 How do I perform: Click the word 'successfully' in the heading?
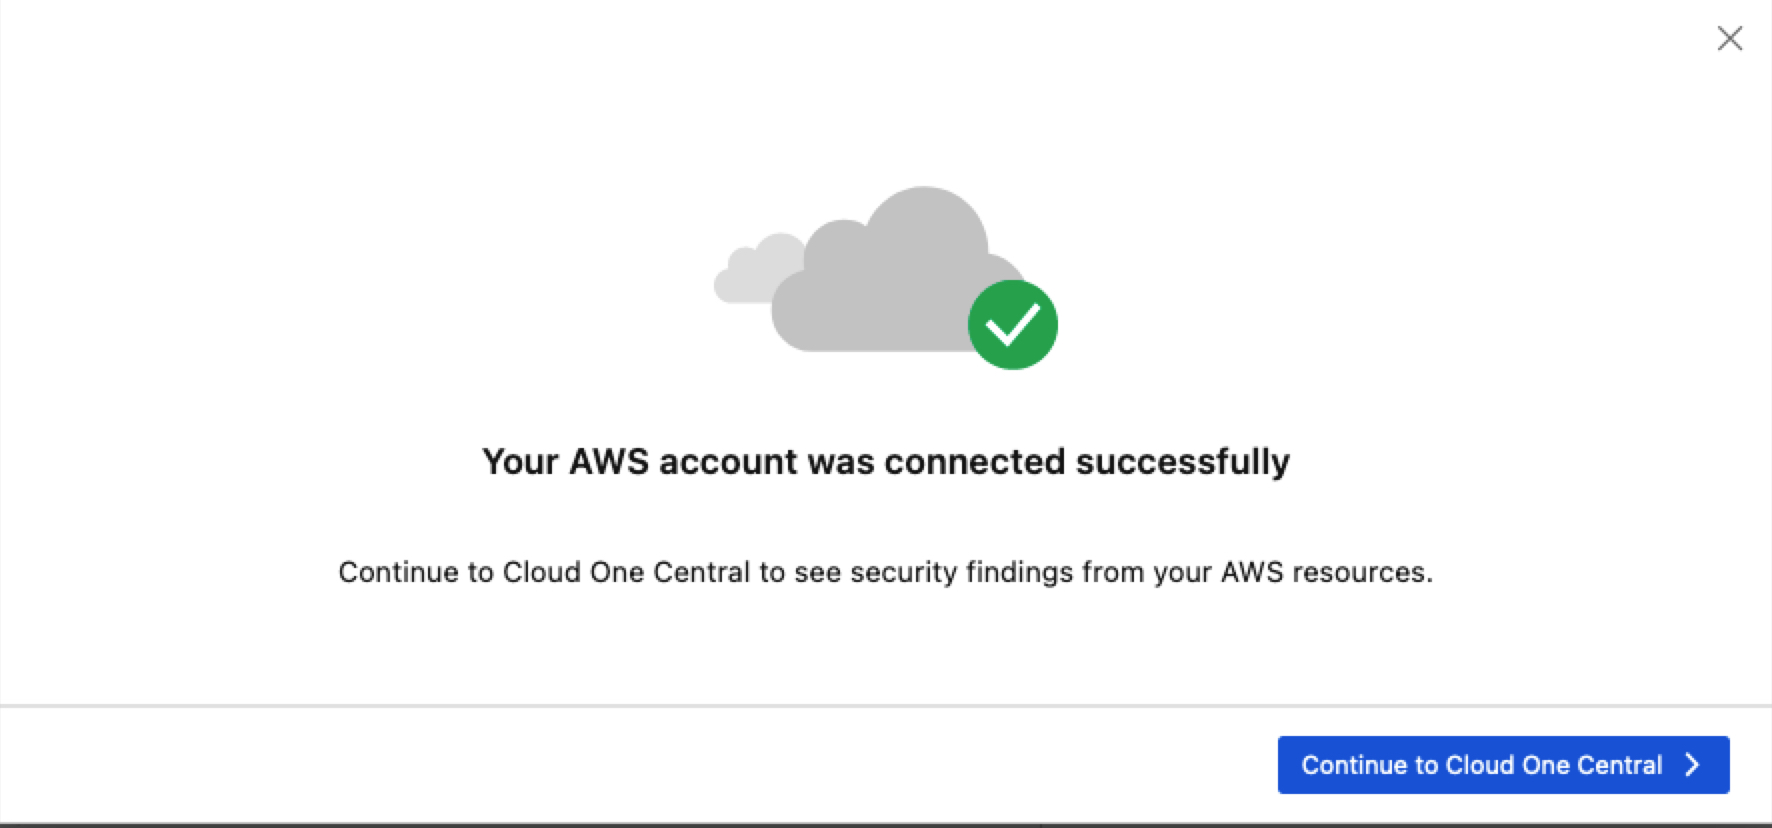1183,463
